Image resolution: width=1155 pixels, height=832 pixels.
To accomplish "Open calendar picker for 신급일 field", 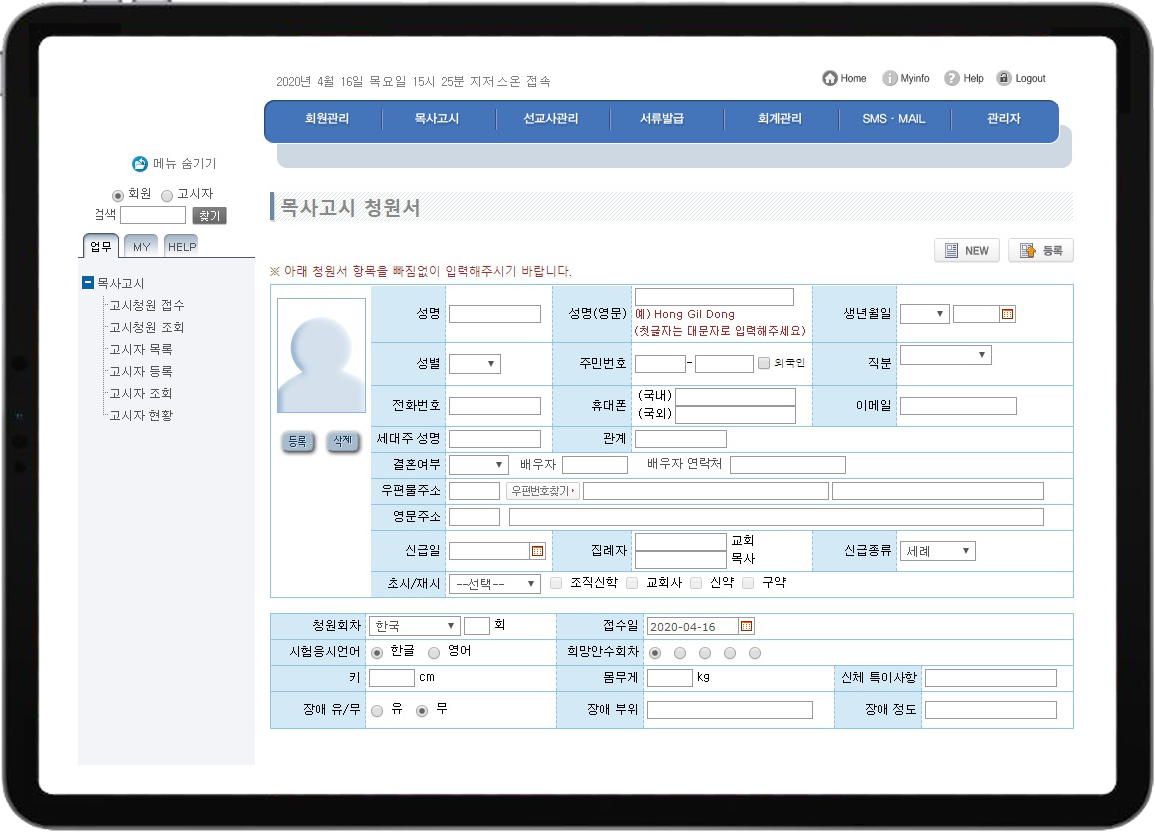I will [x=537, y=551].
